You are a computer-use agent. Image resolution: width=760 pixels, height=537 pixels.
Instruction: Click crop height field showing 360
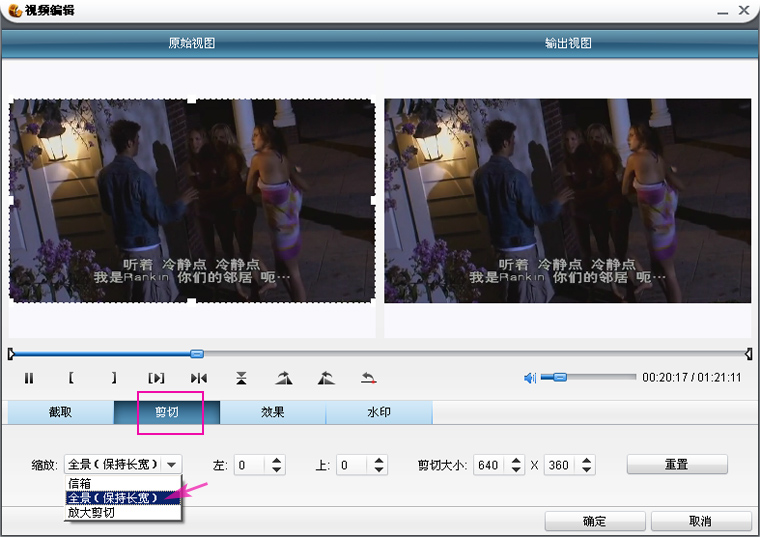pyautogui.click(x=560, y=465)
